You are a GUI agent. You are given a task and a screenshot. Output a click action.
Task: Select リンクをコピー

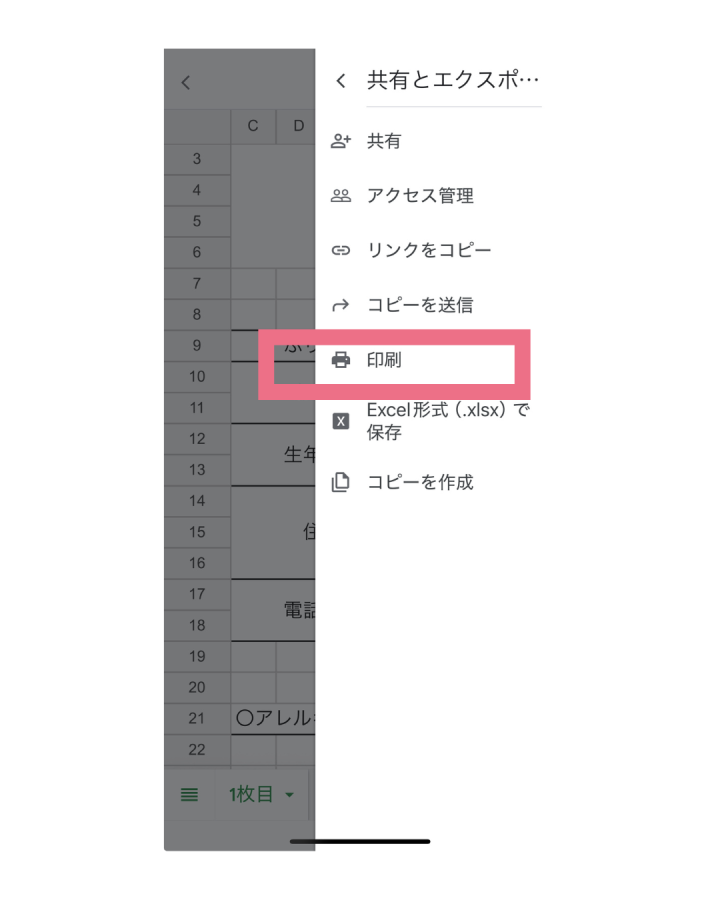[429, 250]
